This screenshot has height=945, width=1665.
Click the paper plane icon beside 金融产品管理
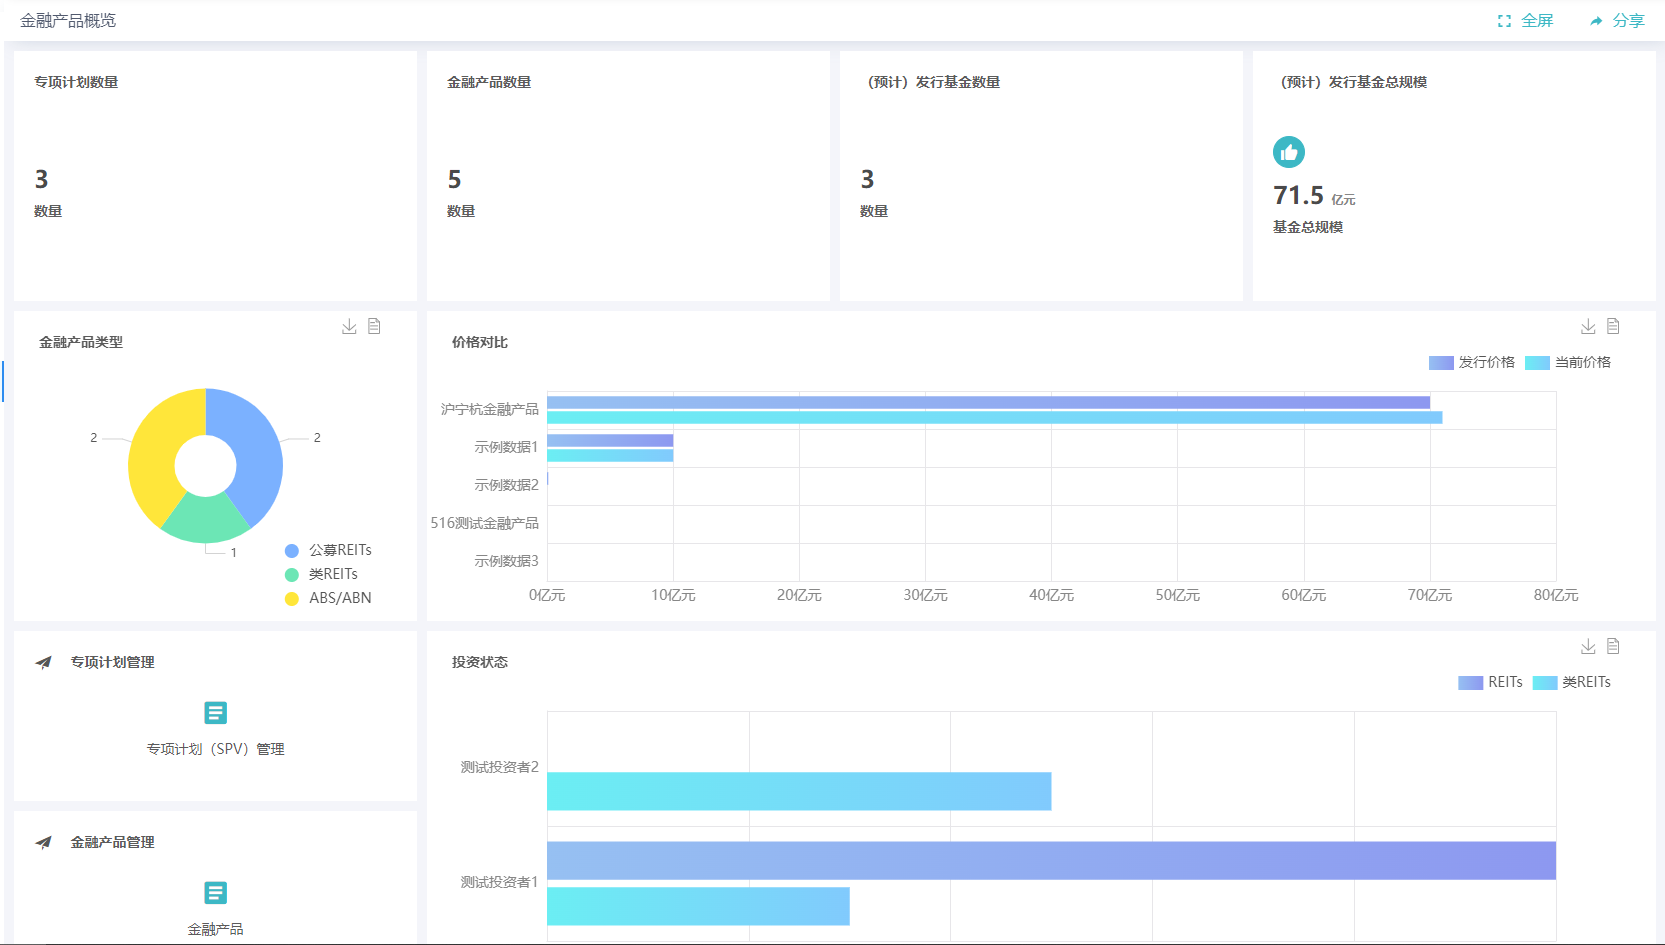[x=43, y=842]
